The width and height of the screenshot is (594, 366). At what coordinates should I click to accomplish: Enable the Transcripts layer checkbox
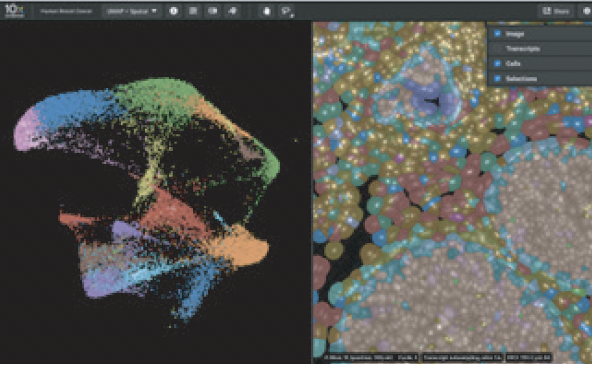point(497,48)
